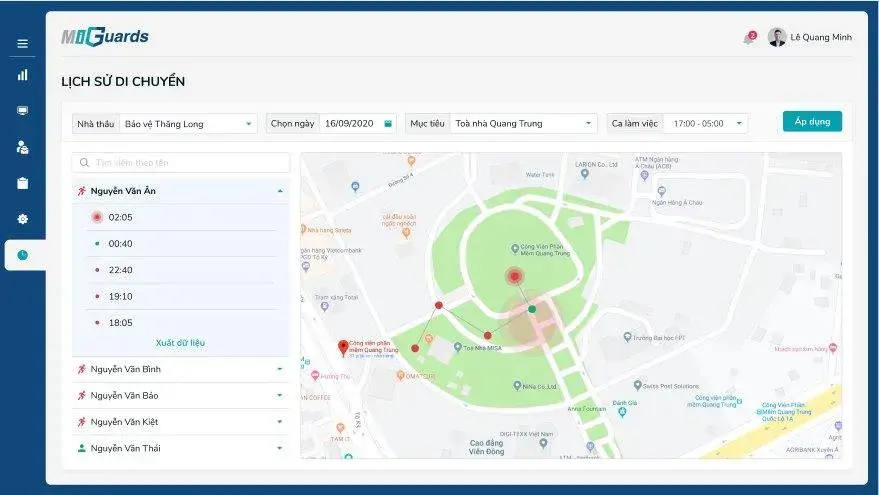879x495 pixels.
Task: Open the settings gear sidebar icon
Action: pyautogui.click(x=22, y=219)
